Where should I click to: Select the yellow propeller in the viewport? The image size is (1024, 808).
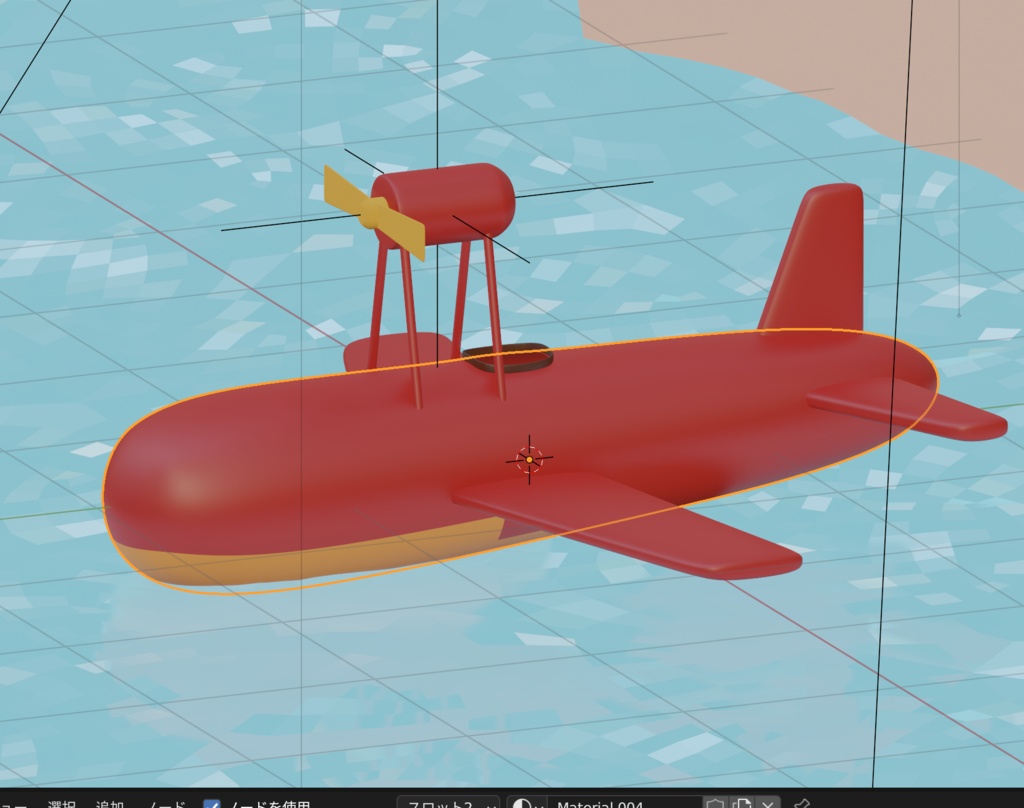click(374, 213)
